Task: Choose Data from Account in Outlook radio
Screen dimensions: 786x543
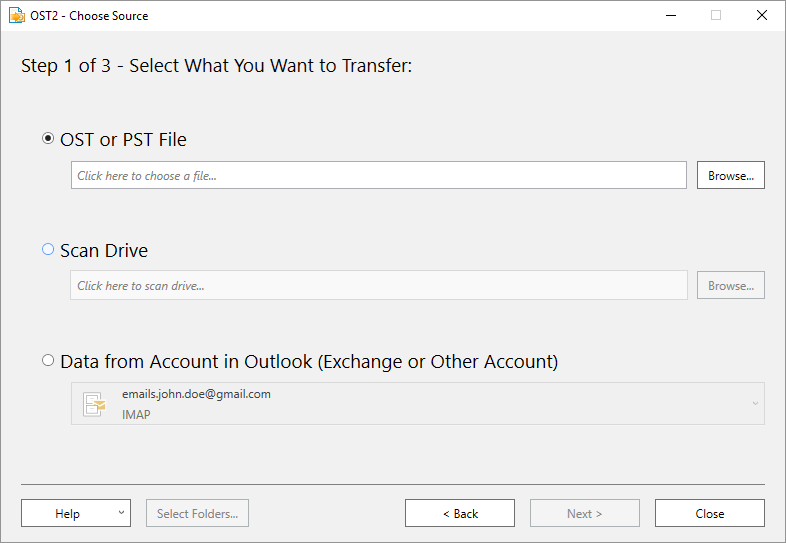Action: click(48, 360)
